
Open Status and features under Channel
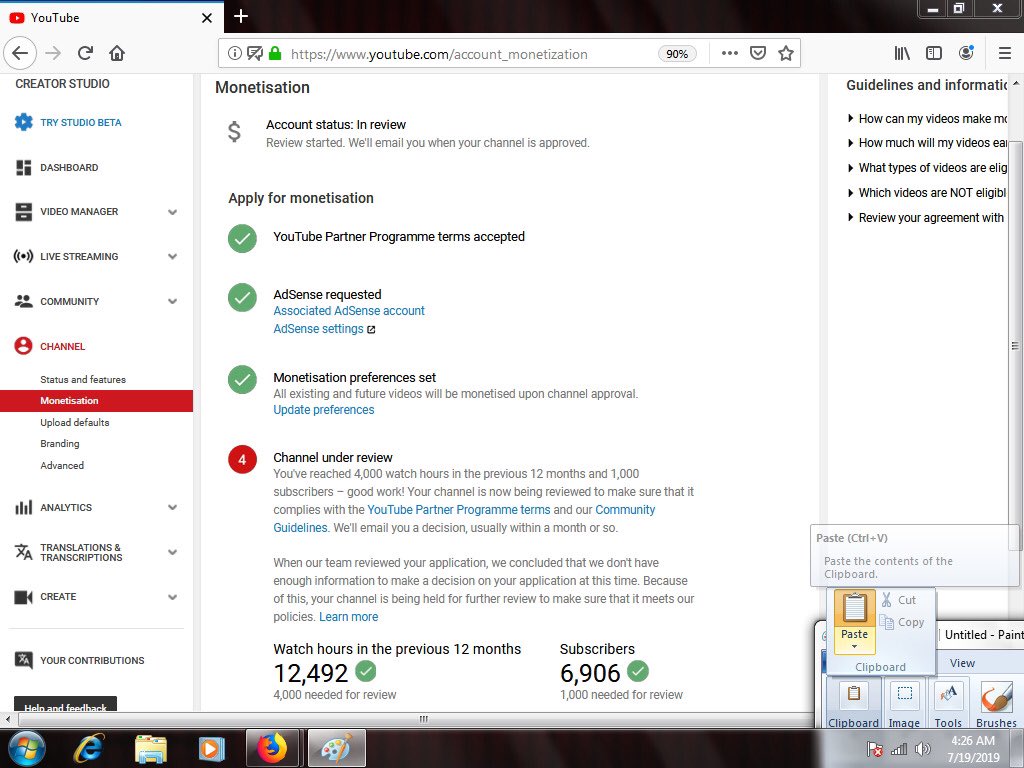pos(83,379)
